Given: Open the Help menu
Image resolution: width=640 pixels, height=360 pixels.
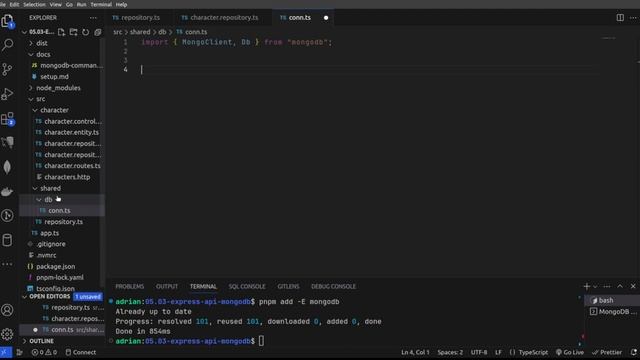Looking at the screenshot, I should pos(121,4).
